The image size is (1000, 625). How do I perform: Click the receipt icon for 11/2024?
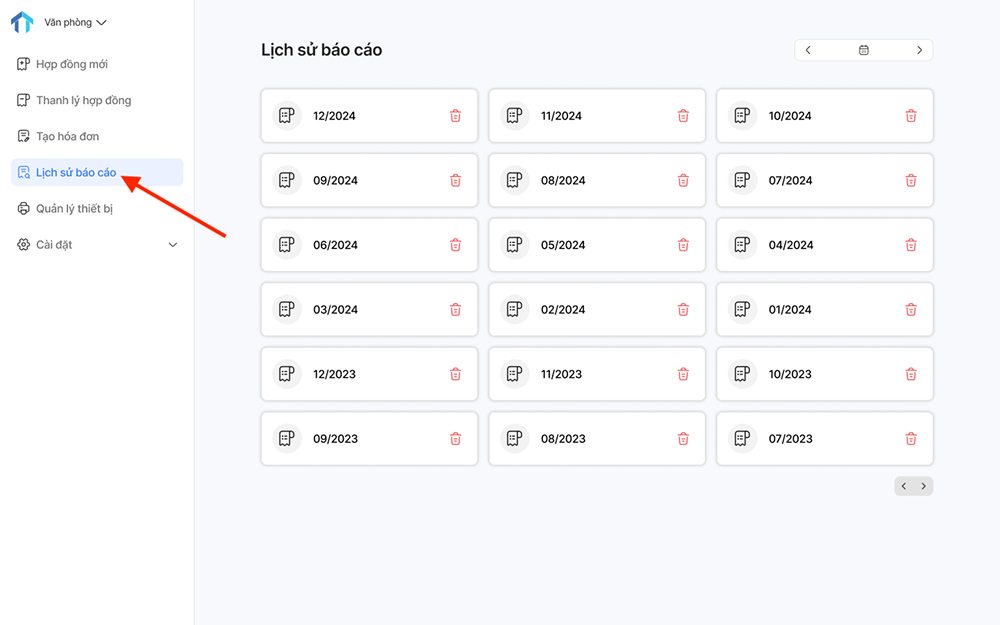click(x=515, y=116)
